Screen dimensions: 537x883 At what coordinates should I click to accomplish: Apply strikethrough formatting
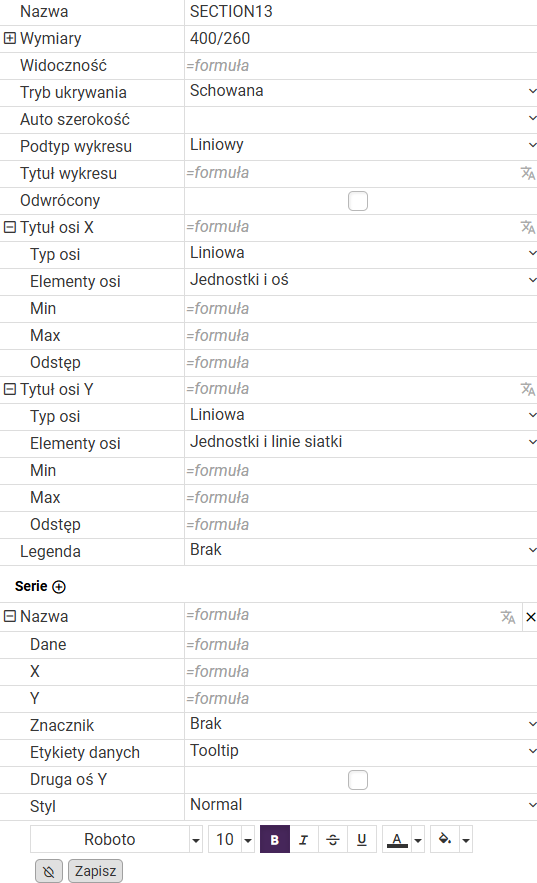[x=333, y=840]
